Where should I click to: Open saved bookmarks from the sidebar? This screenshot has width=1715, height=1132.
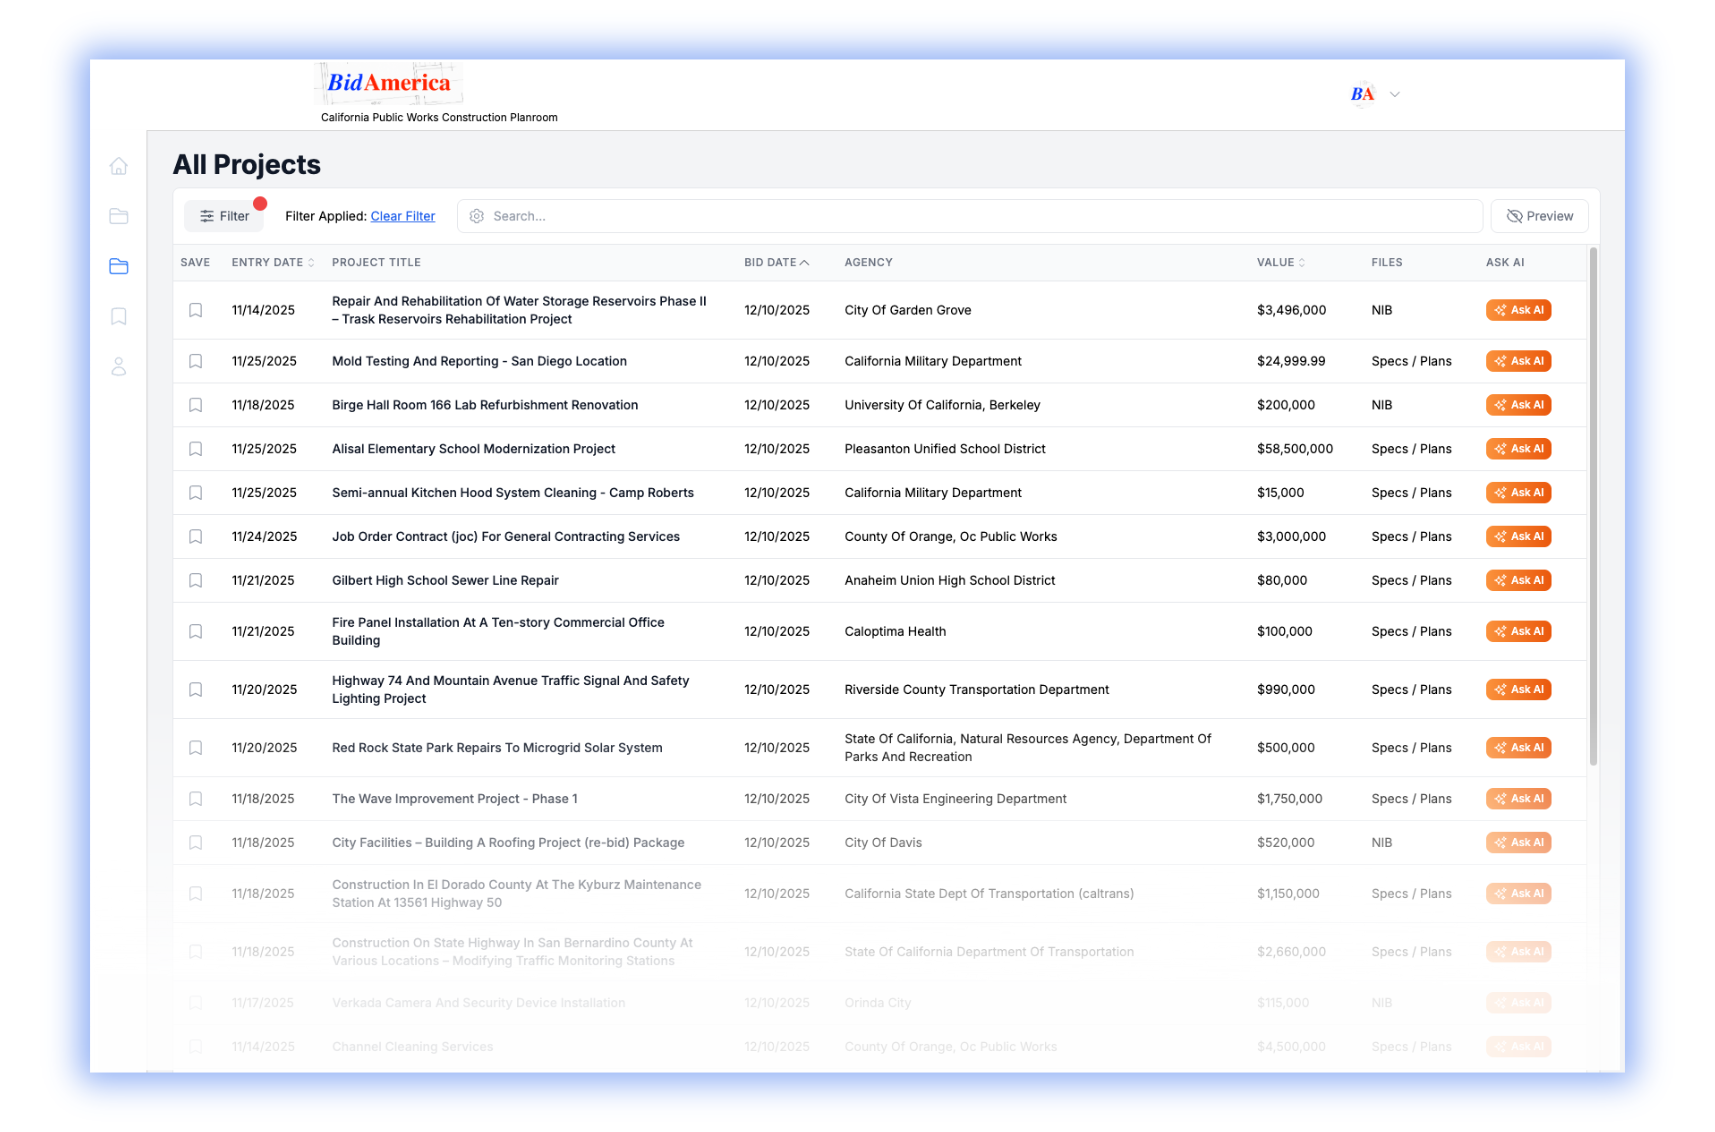(x=119, y=316)
